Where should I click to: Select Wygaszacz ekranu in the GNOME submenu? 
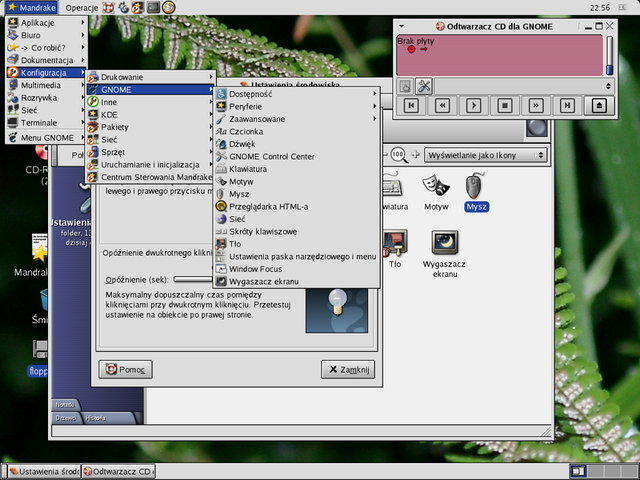(296, 282)
